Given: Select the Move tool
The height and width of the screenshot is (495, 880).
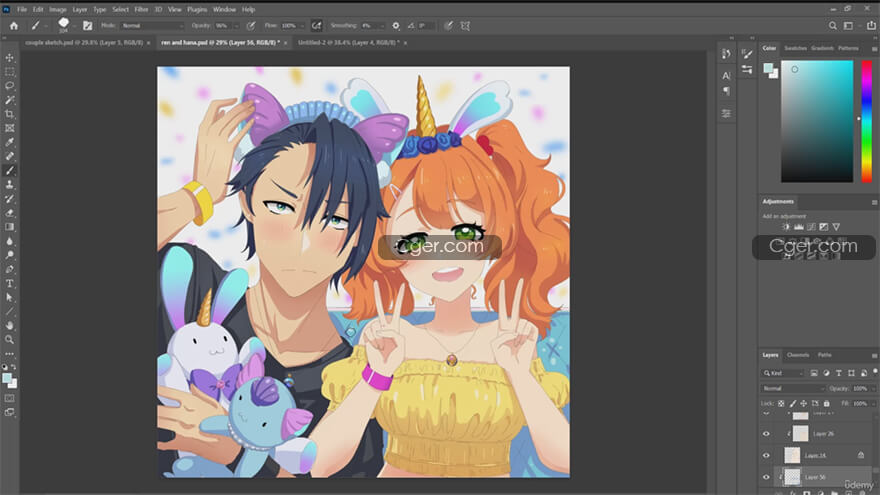Looking at the screenshot, I should click(10, 57).
